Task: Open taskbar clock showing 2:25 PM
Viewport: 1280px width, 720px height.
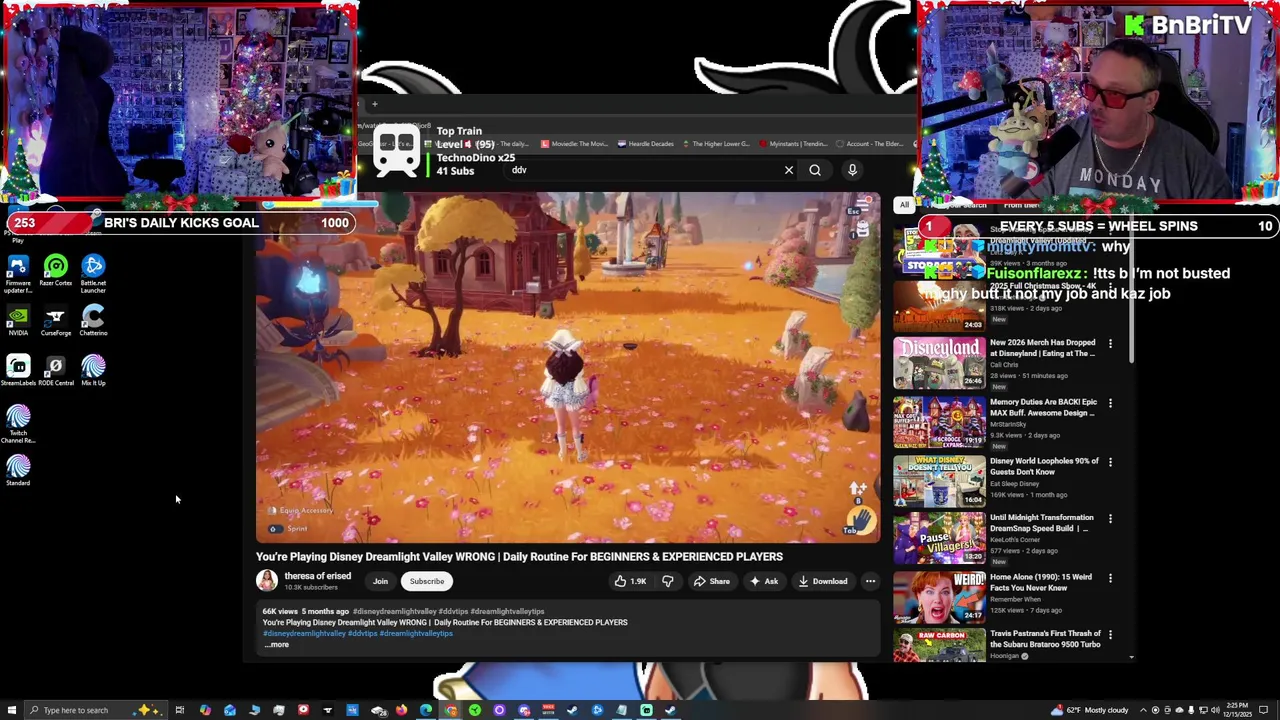Action: pos(1238,710)
